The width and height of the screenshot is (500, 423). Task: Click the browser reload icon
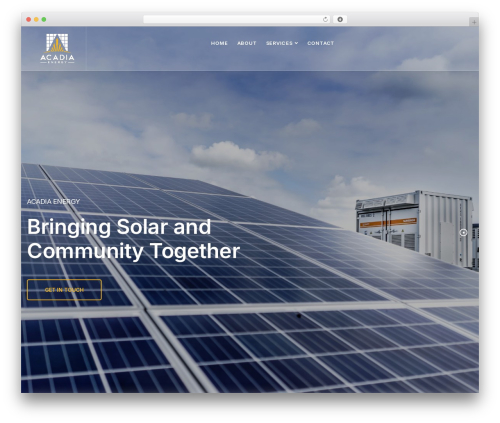(x=325, y=20)
